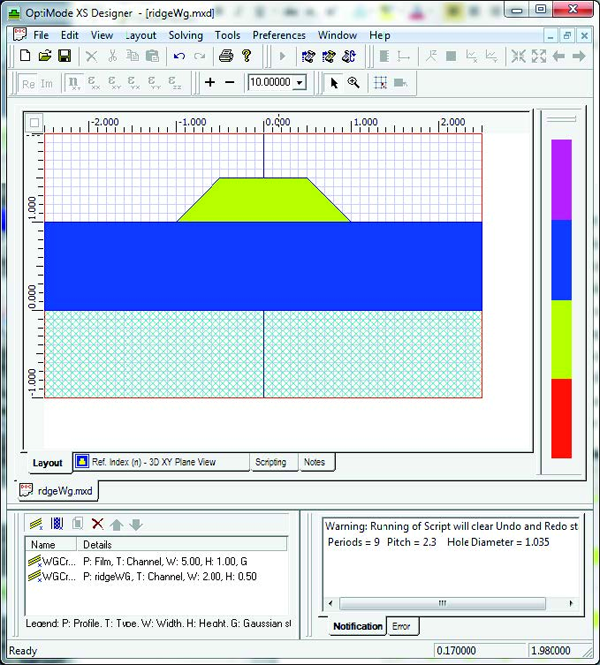Click the blue color bar segment
600x665 pixels.
click(x=561, y=260)
